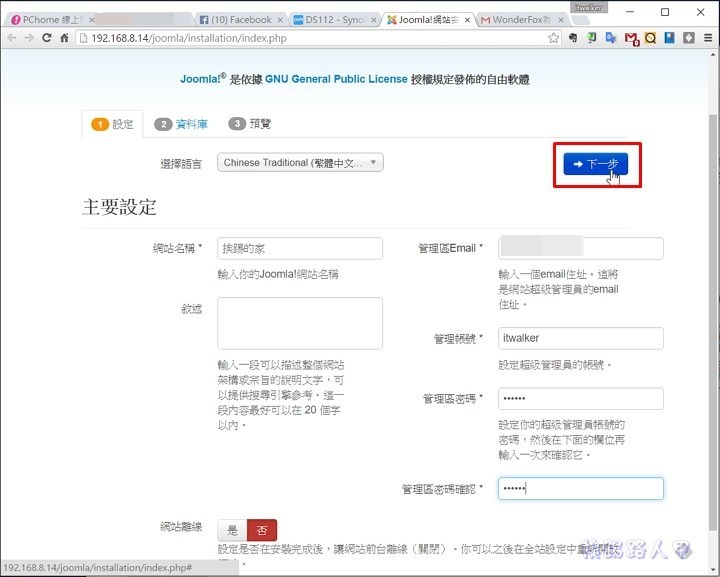Screen dimensions: 720x577
Task: Switch to the 資料庫 step tab
Action: [x=185, y=124]
